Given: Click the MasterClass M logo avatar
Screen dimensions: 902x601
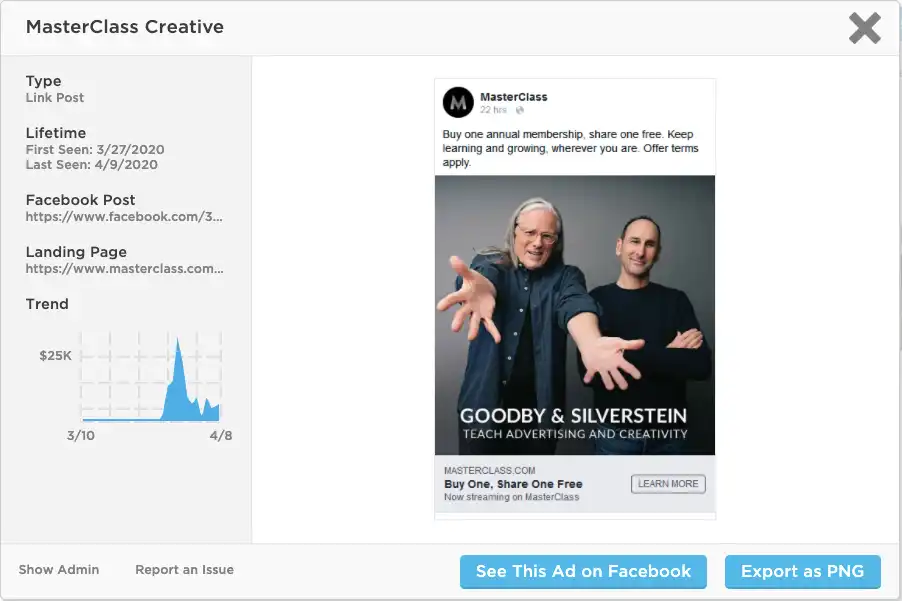Looking at the screenshot, I should pyautogui.click(x=458, y=102).
